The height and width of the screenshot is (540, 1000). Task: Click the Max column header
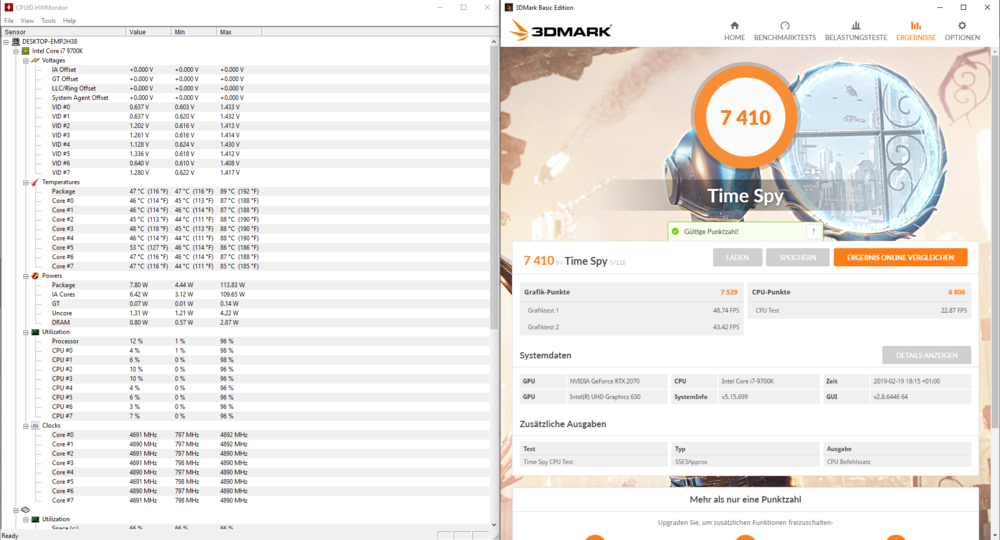(x=226, y=32)
